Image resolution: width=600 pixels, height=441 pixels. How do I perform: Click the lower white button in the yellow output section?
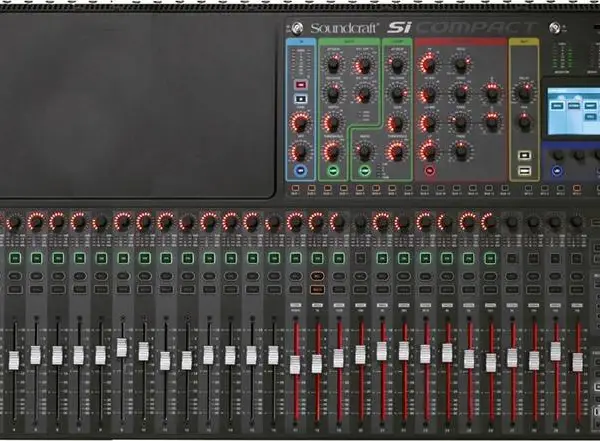click(524, 170)
